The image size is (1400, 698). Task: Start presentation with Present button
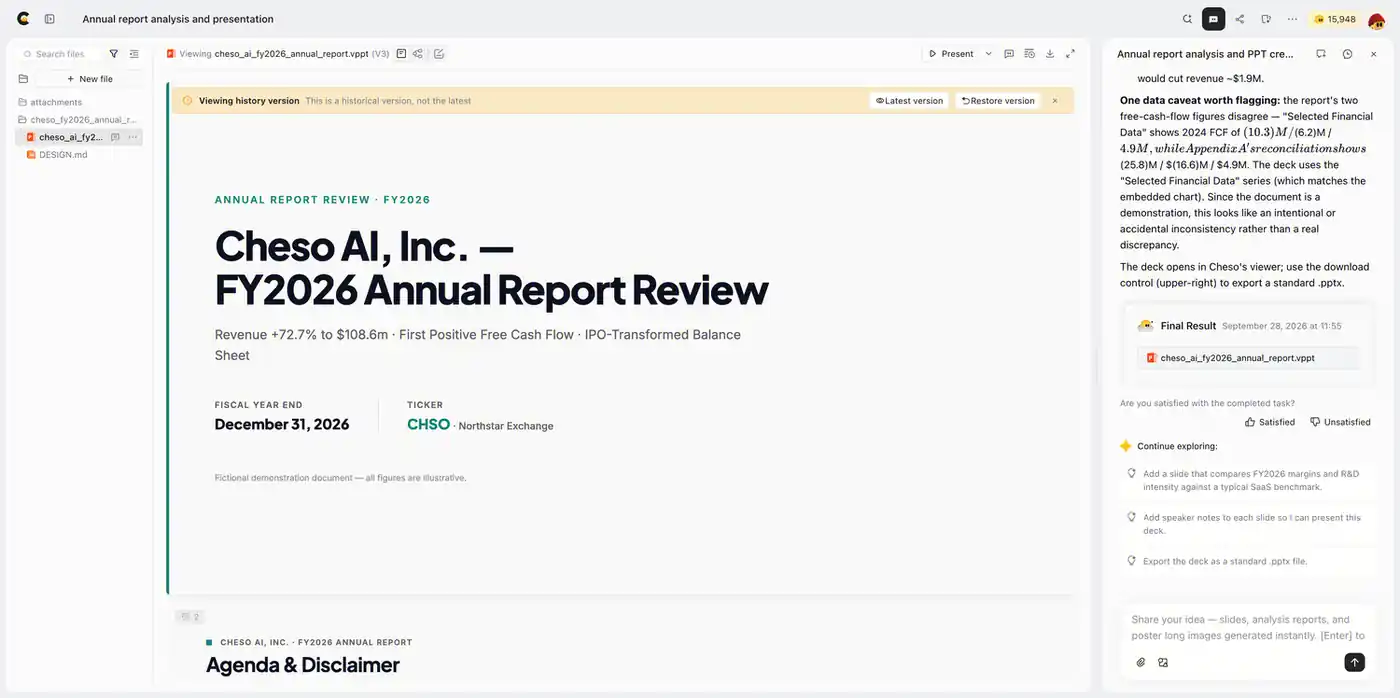point(951,54)
